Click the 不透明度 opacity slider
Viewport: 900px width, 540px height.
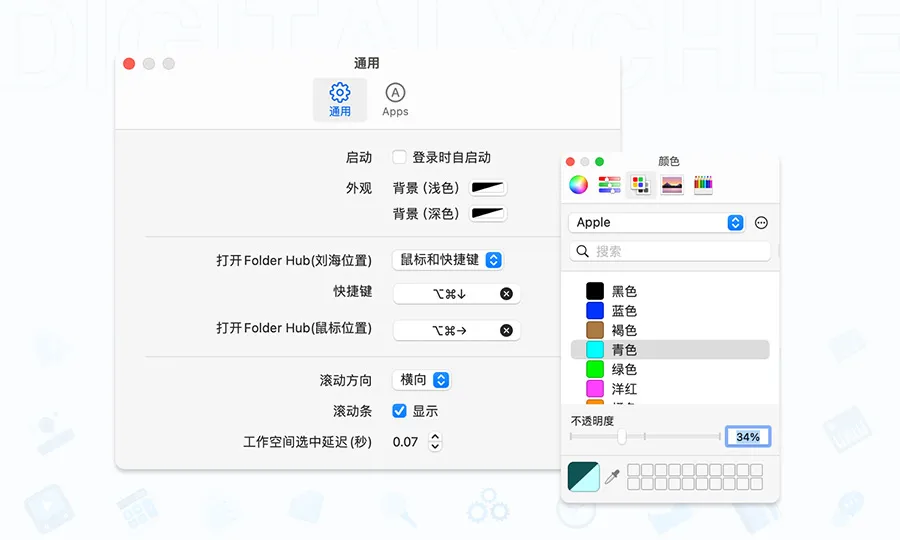645,437
